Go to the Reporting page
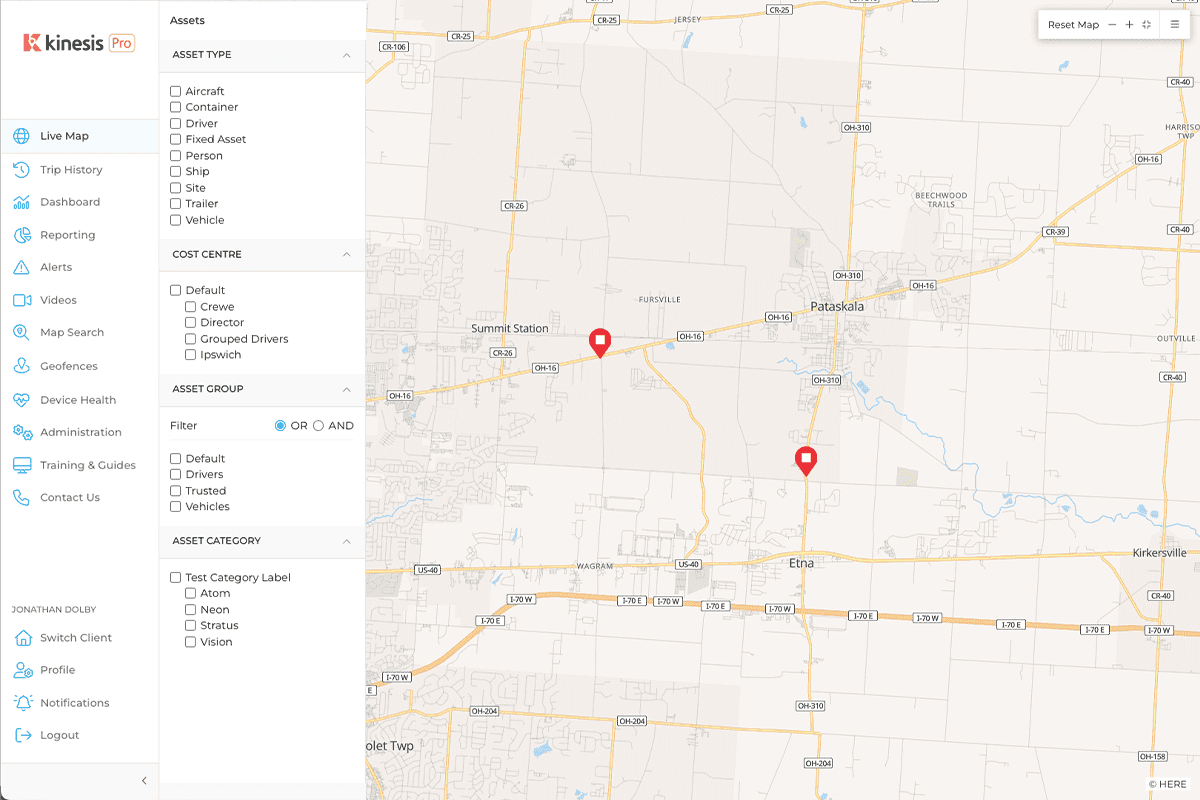The width and height of the screenshot is (1200, 800). coord(67,235)
